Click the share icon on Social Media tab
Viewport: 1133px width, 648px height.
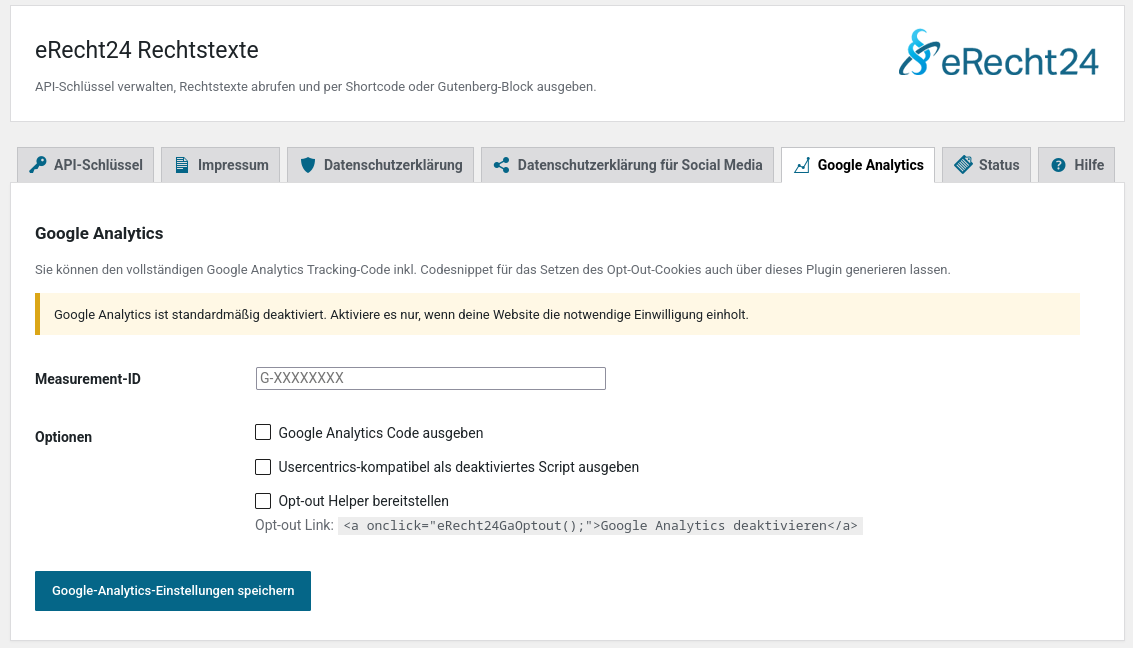pos(501,165)
